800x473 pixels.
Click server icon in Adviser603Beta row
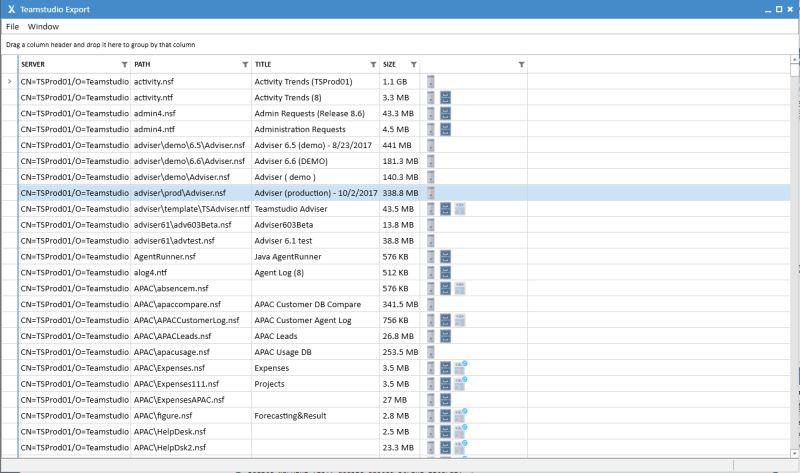[x=431, y=225]
